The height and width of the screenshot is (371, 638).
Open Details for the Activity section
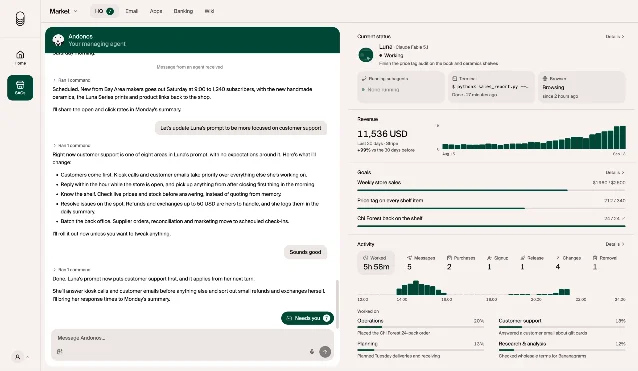[614, 244]
